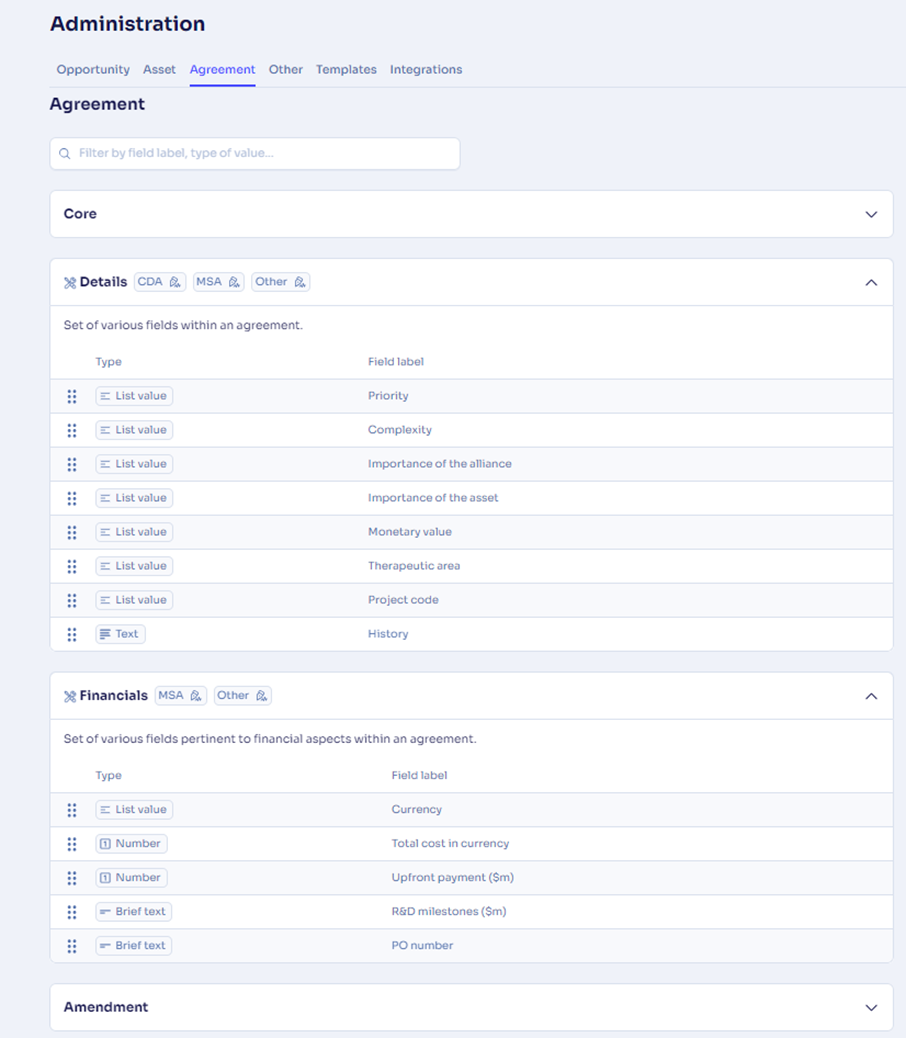Image resolution: width=906 pixels, height=1038 pixels.
Task: Click the Project code field label
Action: click(403, 600)
